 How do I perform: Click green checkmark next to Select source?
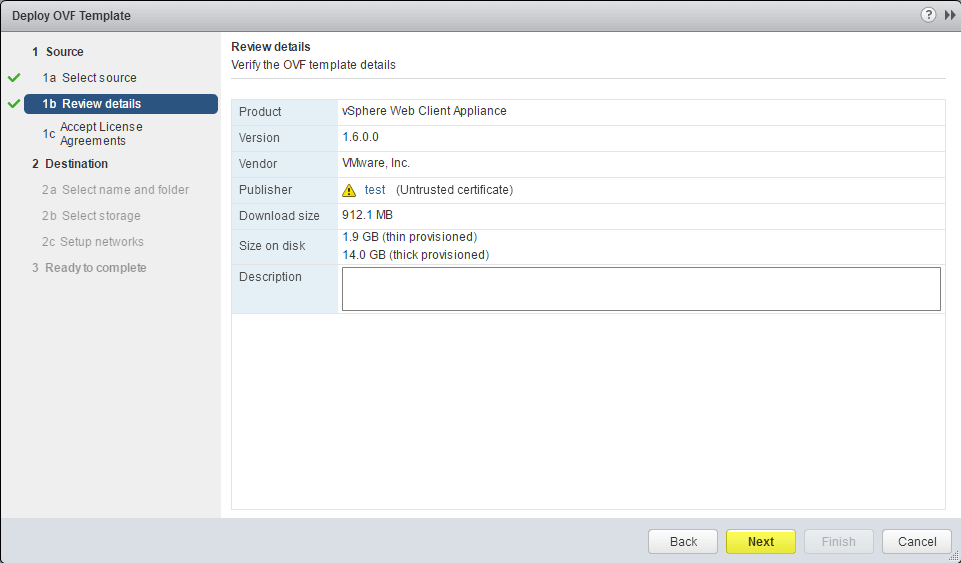tap(14, 78)
